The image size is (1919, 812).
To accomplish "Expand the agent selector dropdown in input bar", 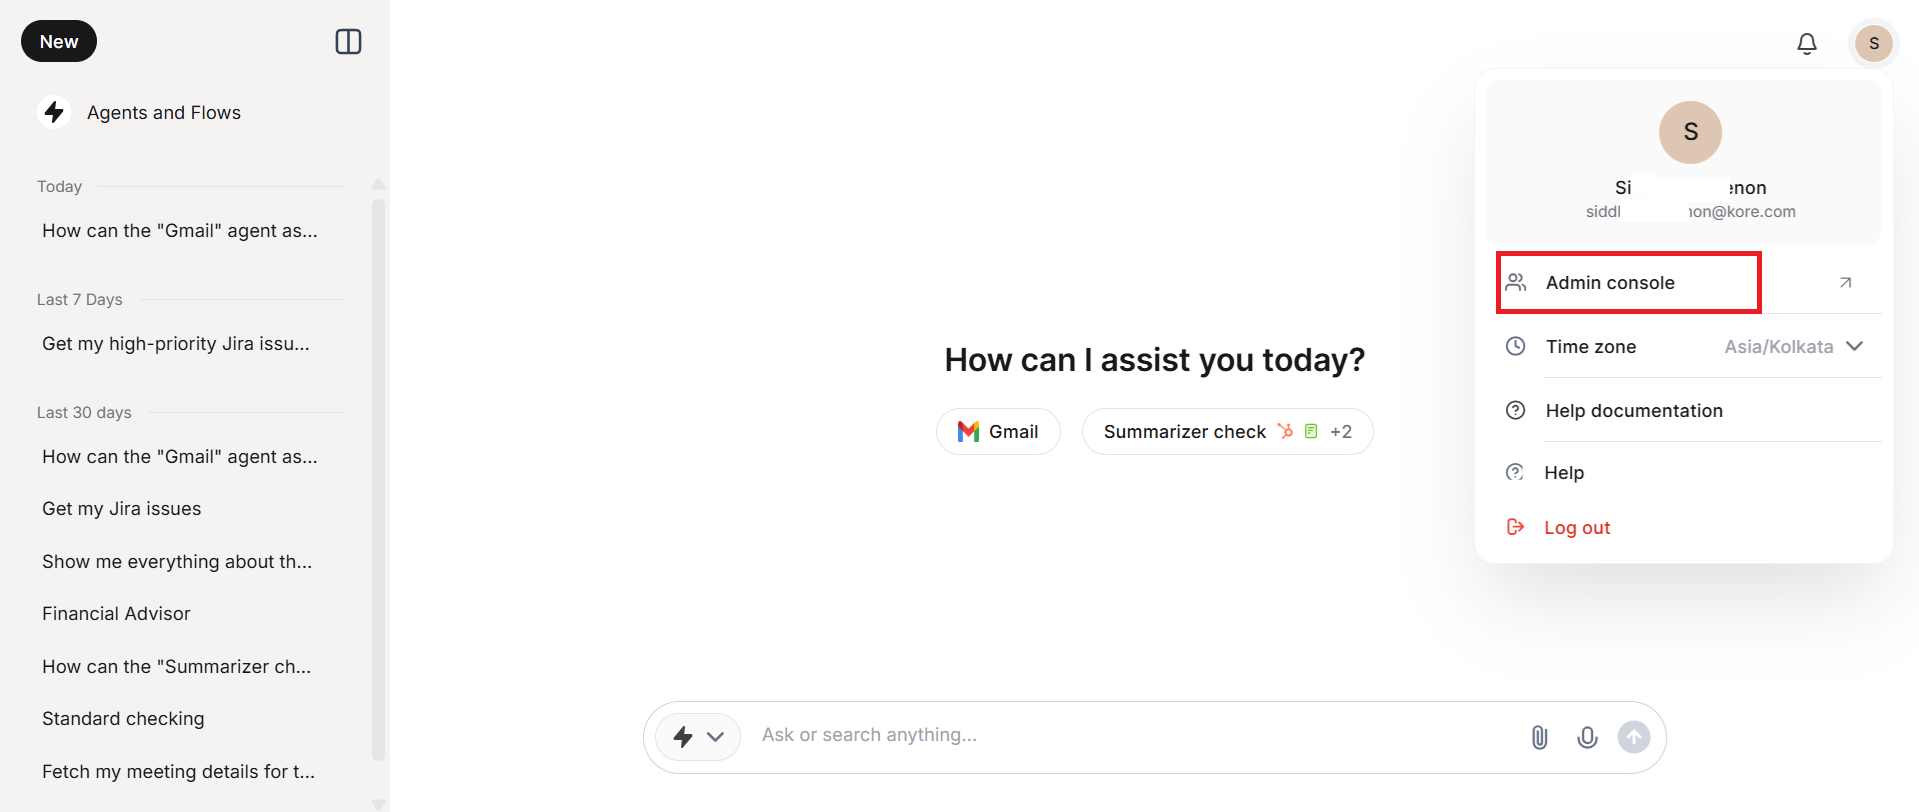I will point(698,738).
